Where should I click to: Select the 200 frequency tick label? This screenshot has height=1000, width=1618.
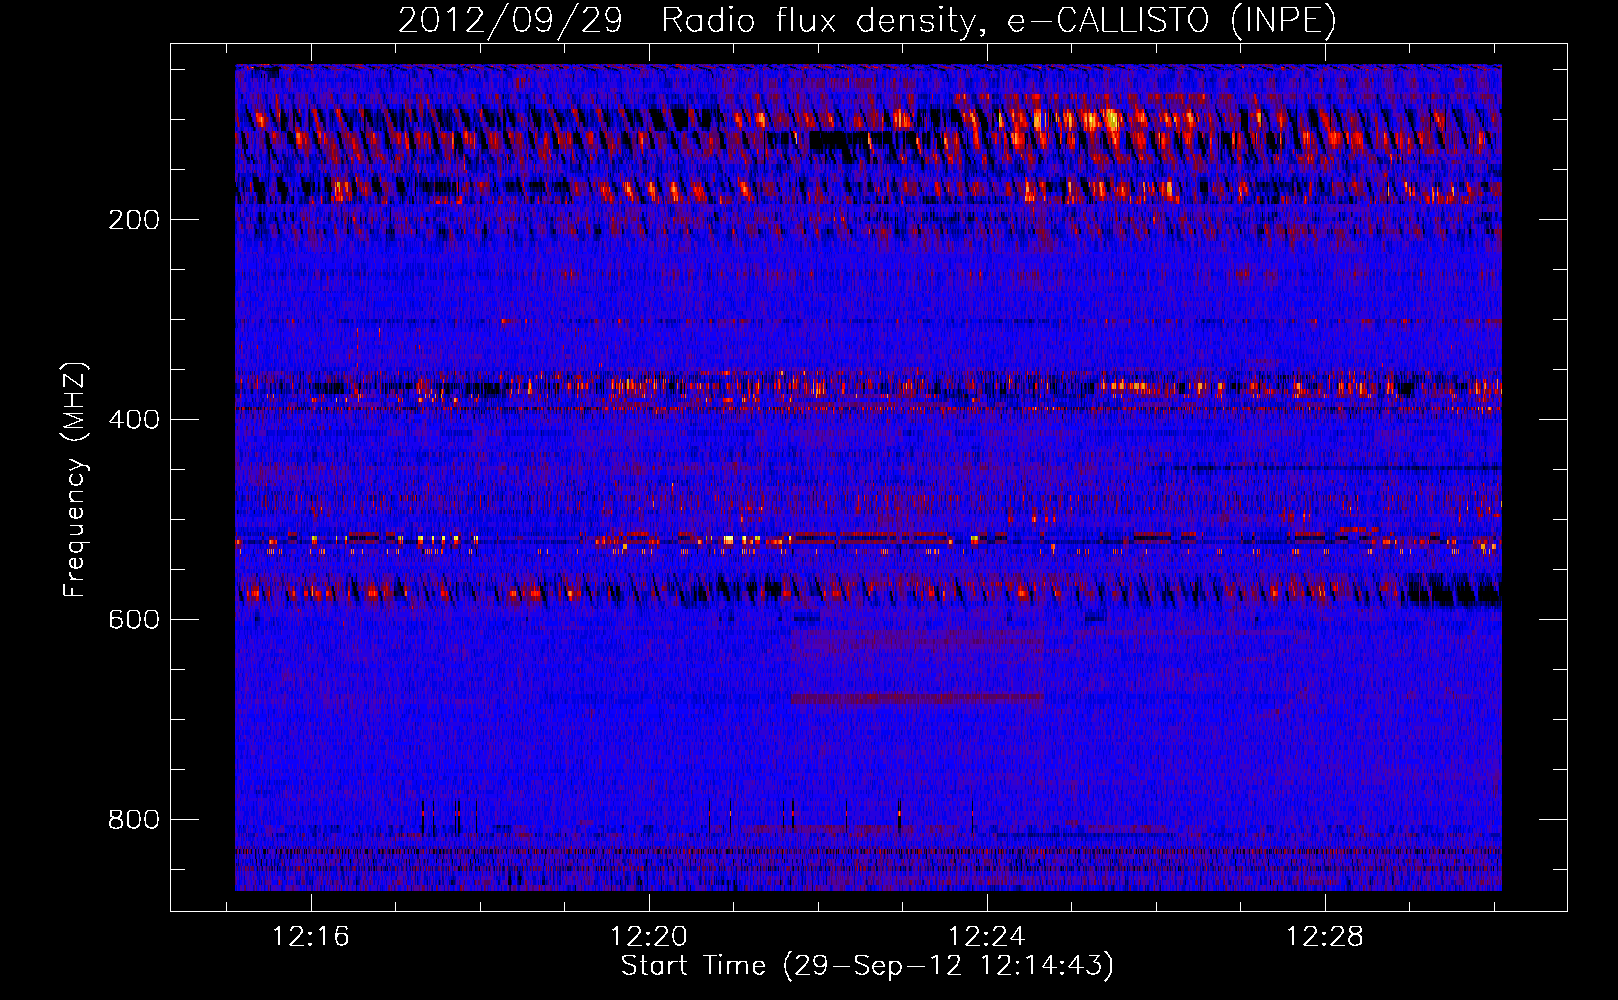click(x=134, y=220)
